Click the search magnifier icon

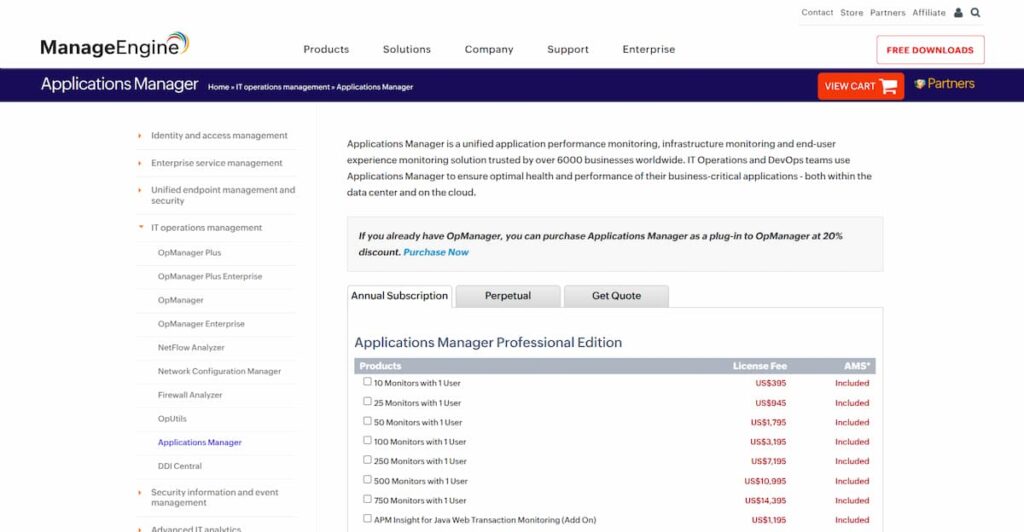click(x=976, y=13)
